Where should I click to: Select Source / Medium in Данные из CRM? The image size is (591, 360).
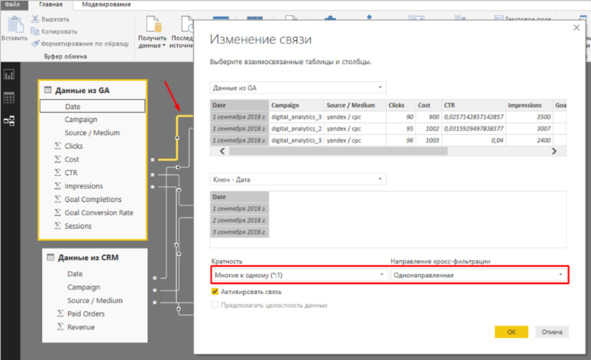click(x=95, y=300)
